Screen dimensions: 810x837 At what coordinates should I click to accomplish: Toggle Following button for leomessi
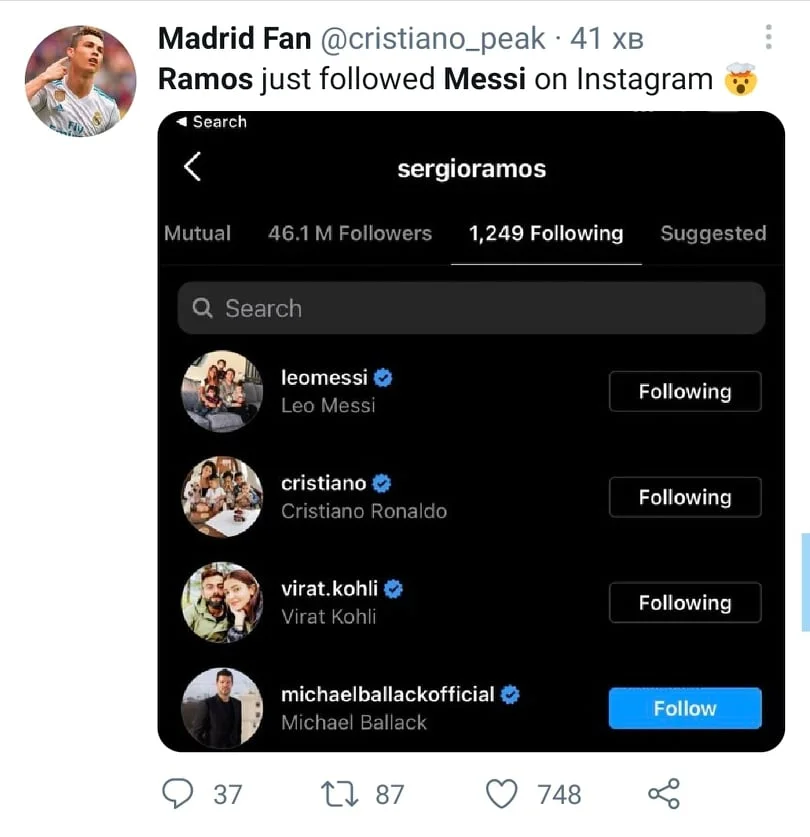click(x=685, y=392)
